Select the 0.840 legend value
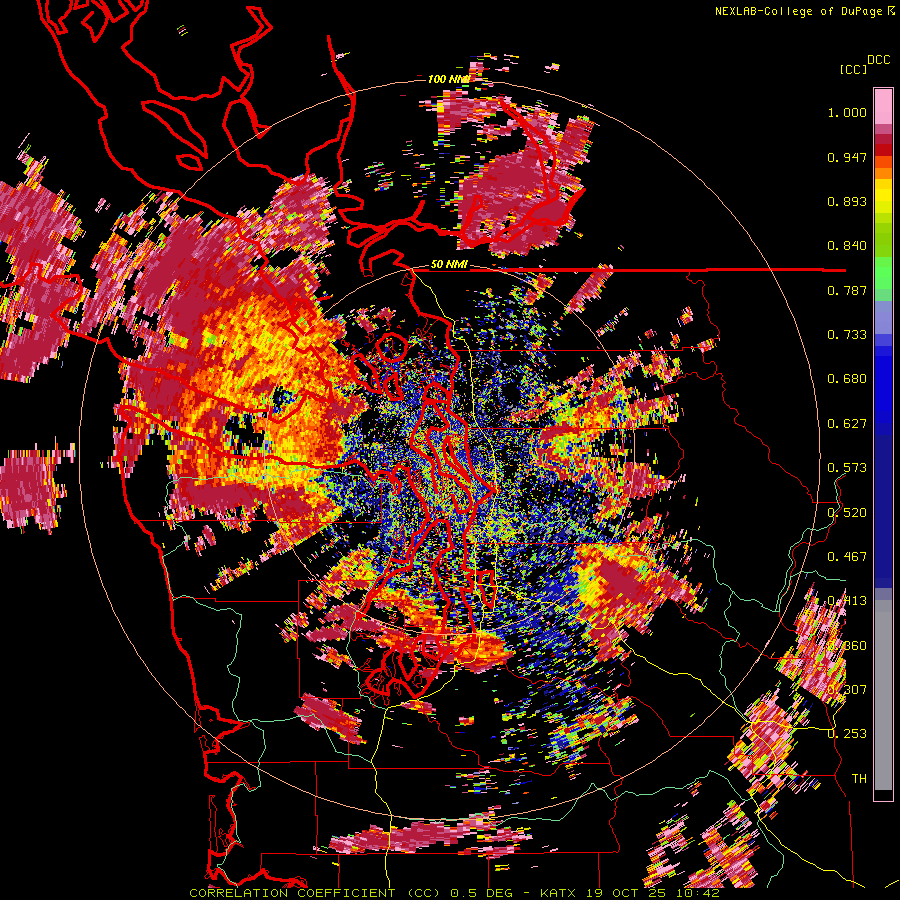 847,246
